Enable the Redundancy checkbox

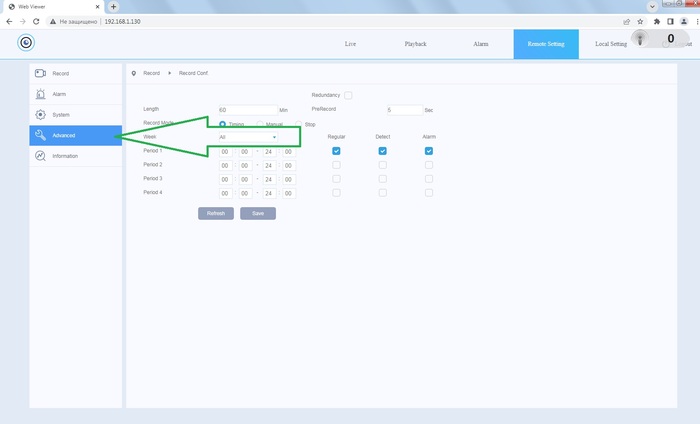click(348, 95)
